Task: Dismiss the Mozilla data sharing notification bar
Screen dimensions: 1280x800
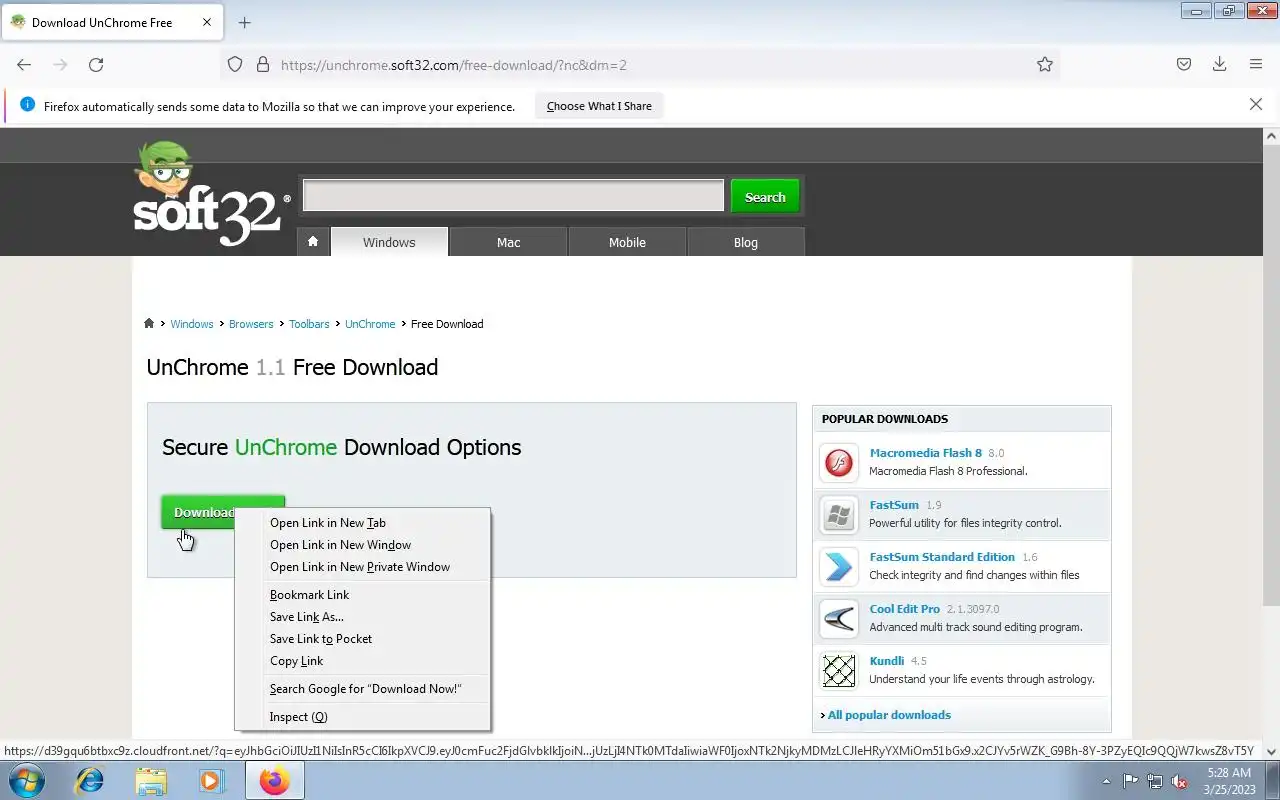Action: pyautogui.click(x=1256, y=104)
